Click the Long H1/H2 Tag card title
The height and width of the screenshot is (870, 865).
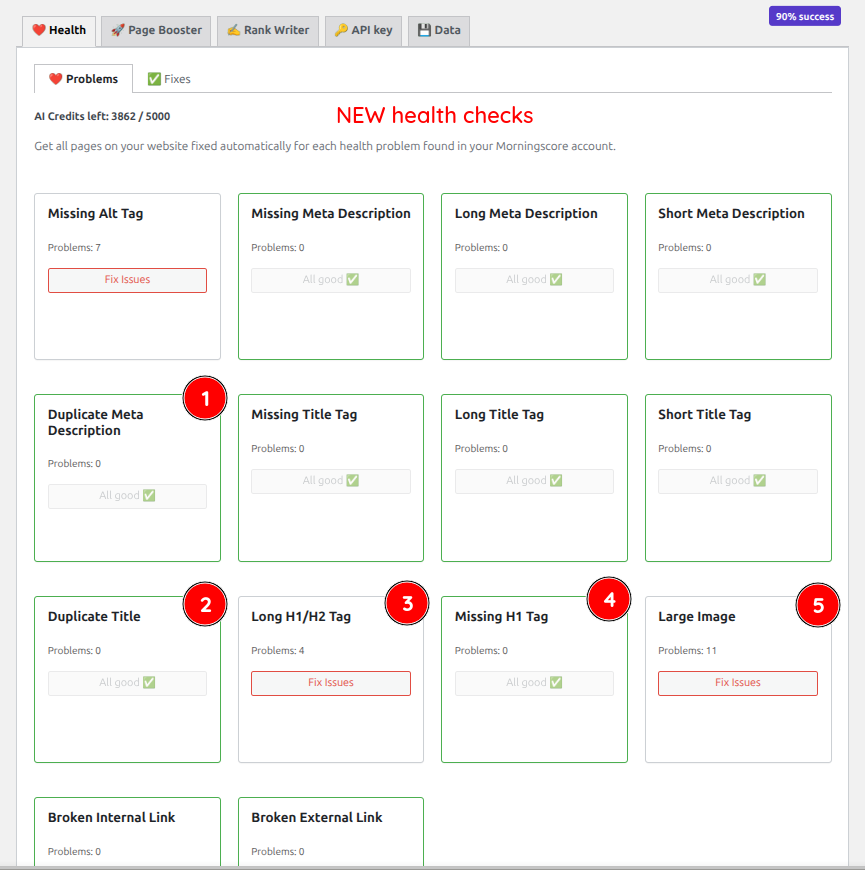coord(301,616)
